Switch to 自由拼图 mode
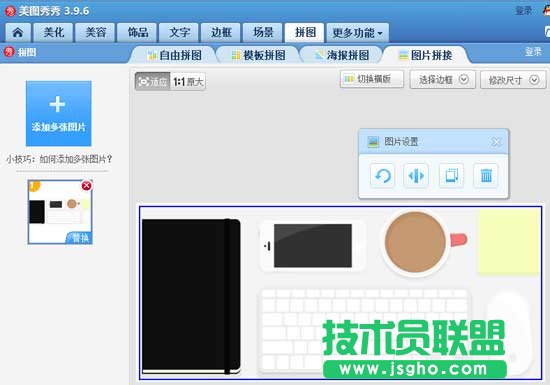The height and width of the screenshot is (385, 550). 174,55
